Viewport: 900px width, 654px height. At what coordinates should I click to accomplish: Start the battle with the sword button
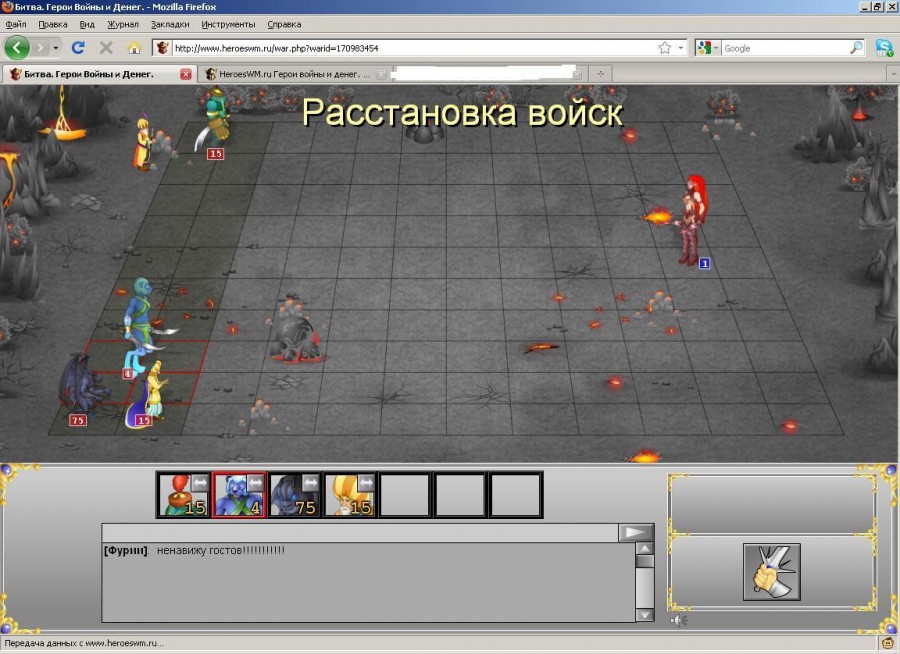coord(771,572)
